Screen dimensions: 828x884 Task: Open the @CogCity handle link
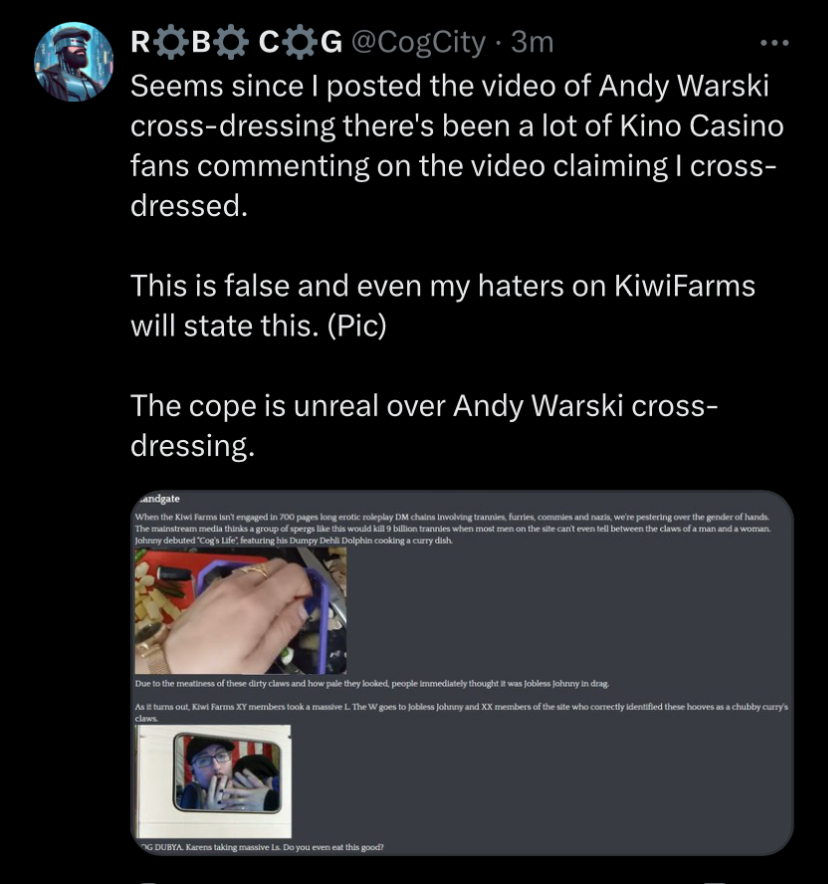418,43
